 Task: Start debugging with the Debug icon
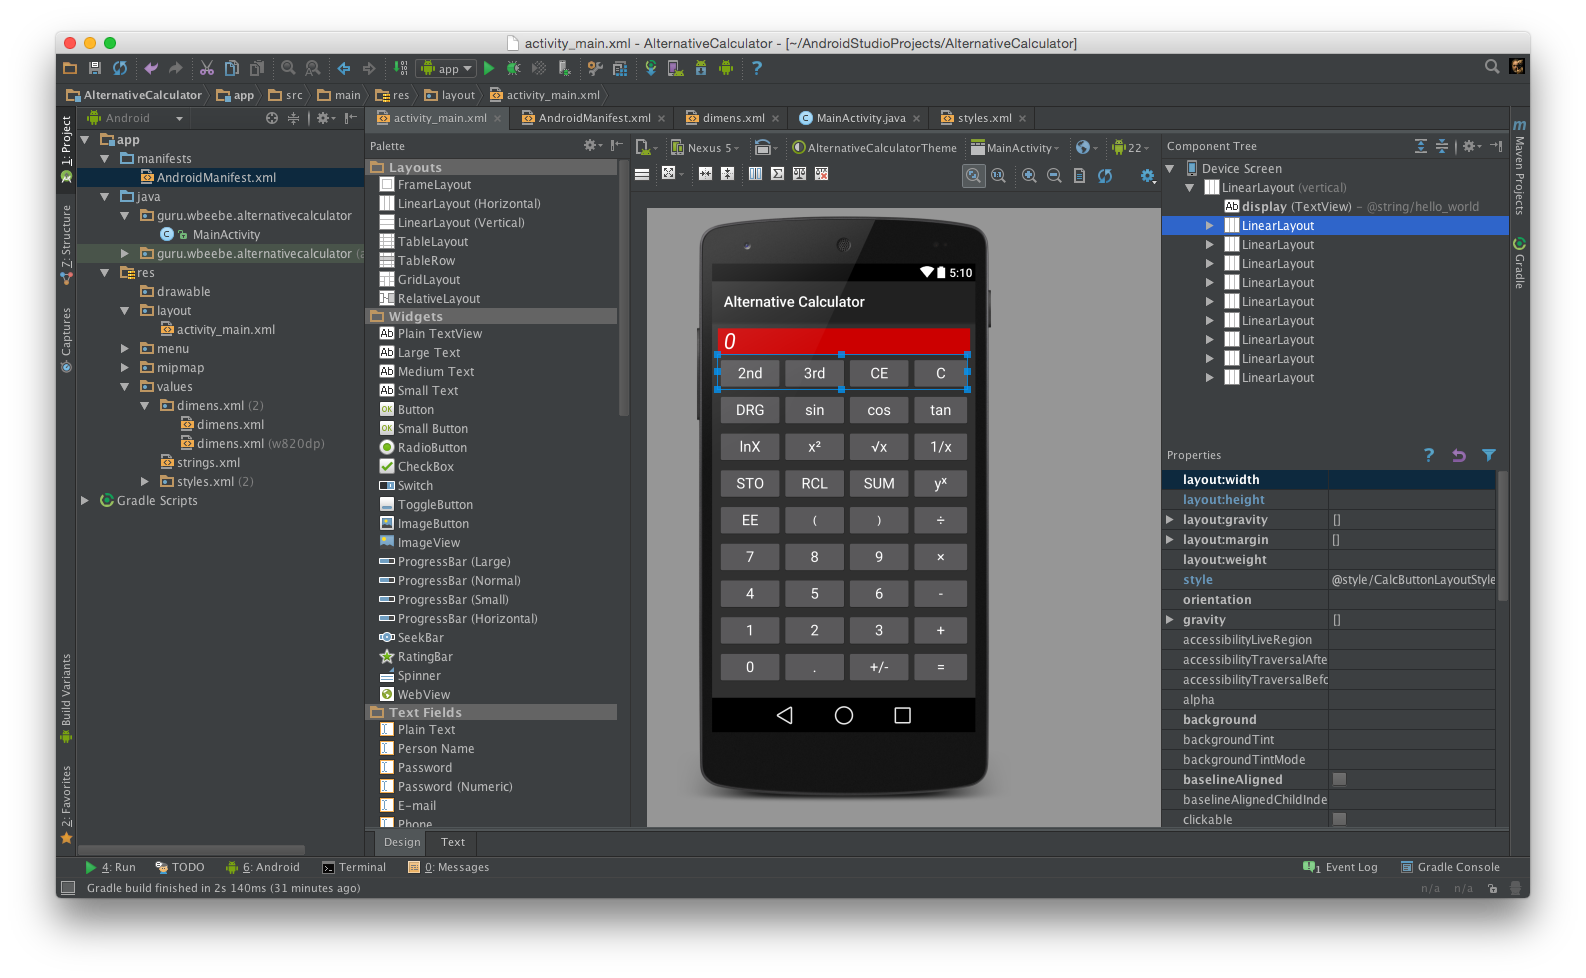pos(514,68)
